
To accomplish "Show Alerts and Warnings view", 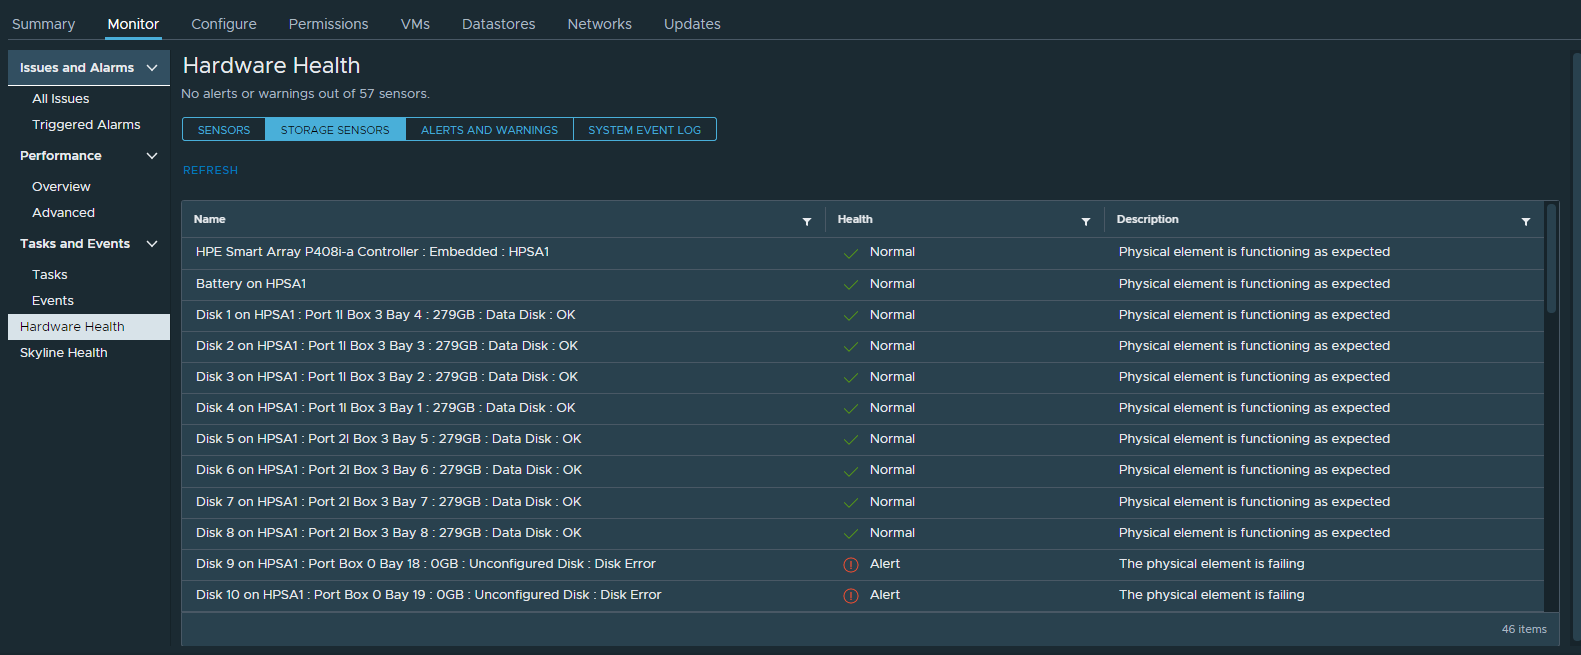I will coord(489,130).
